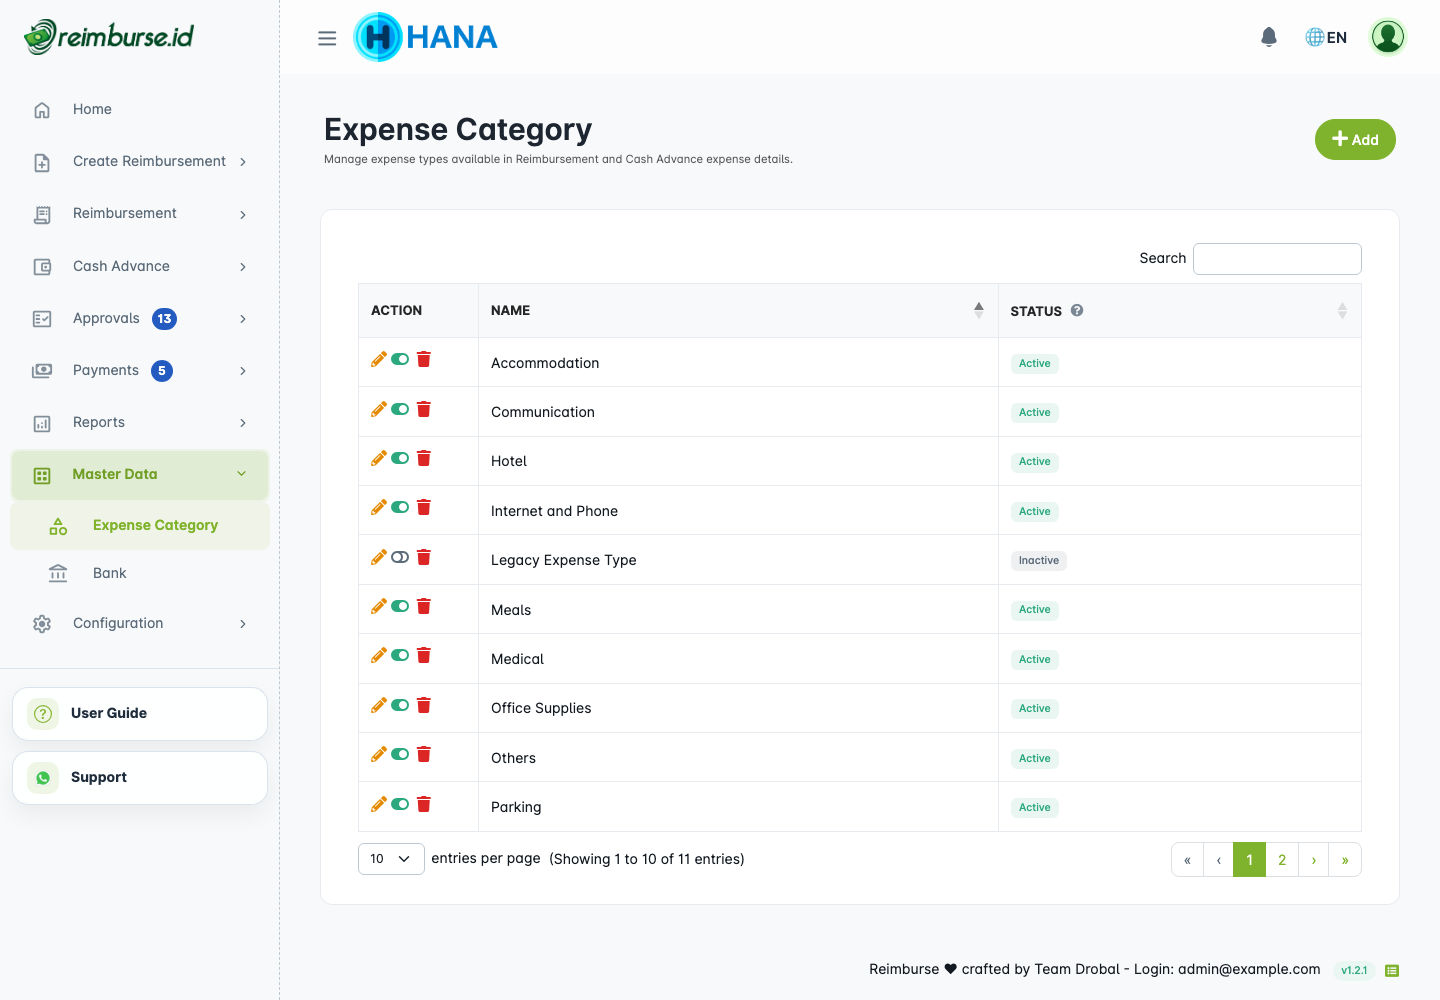Click the reimburse.id logo

[109, 37]
